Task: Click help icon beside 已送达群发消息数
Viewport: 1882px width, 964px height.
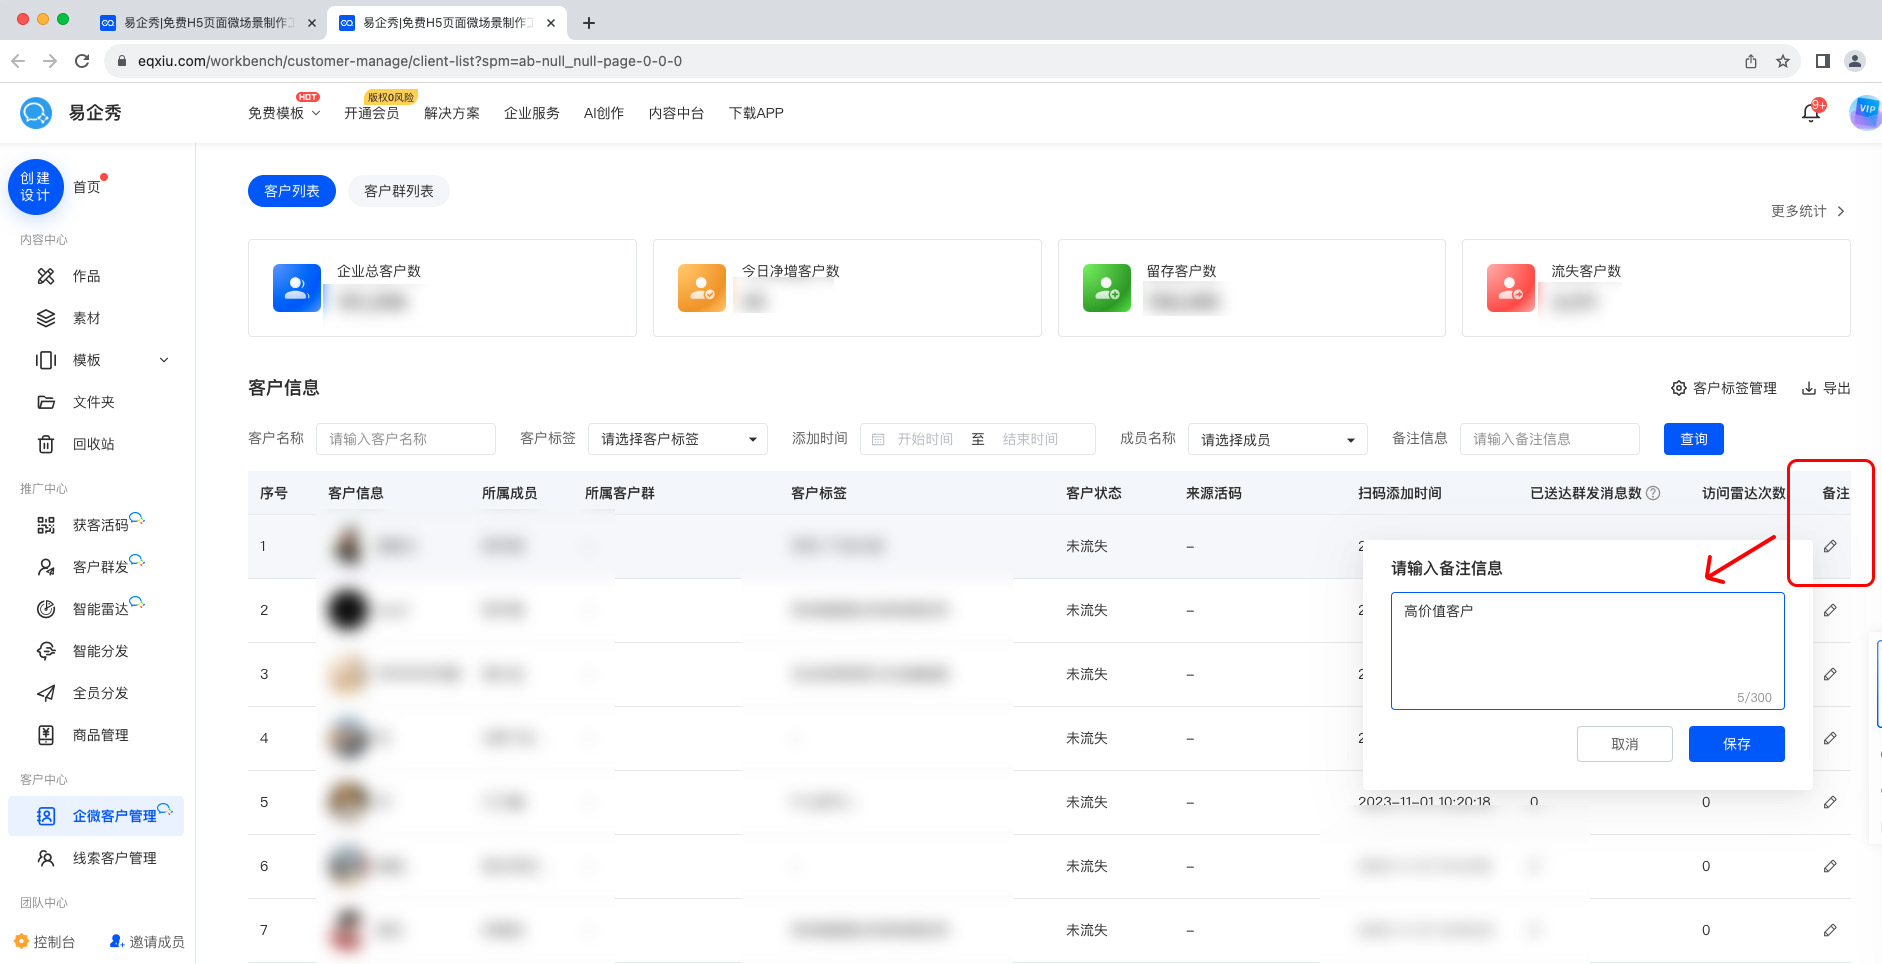Action: point(1653,493)
